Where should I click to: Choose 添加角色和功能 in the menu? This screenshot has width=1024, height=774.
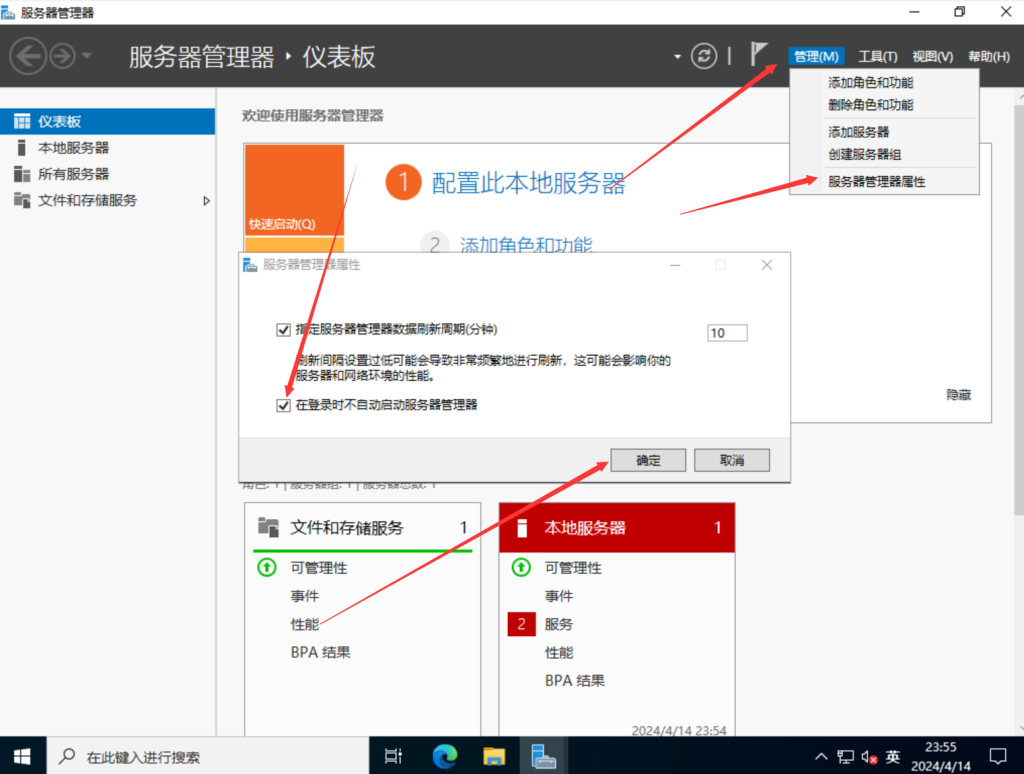[x=884, y=83]
